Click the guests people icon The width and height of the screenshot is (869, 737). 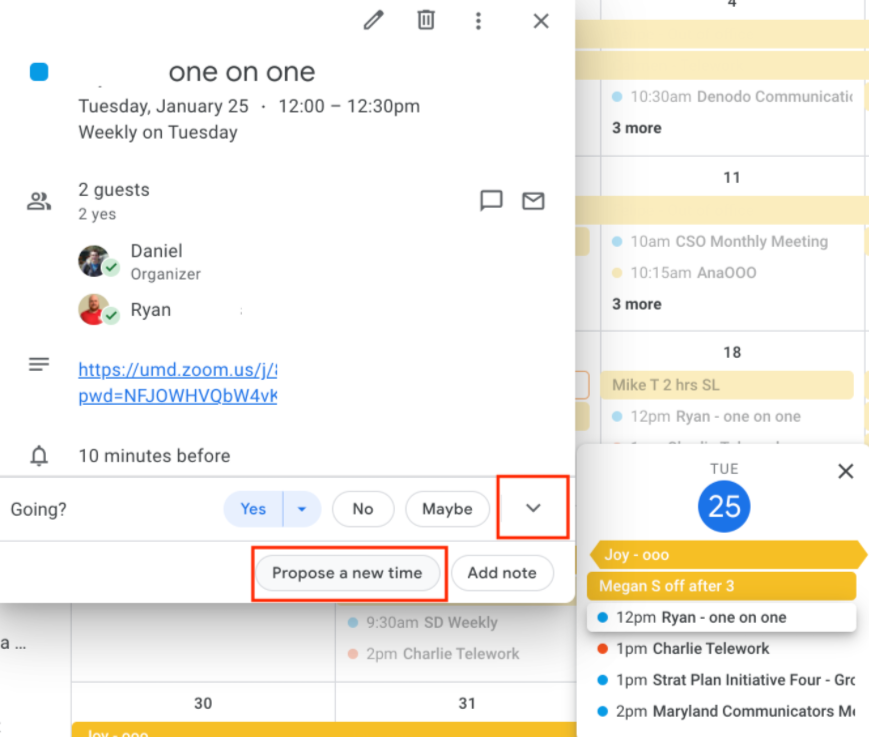[x=39, y=201]
